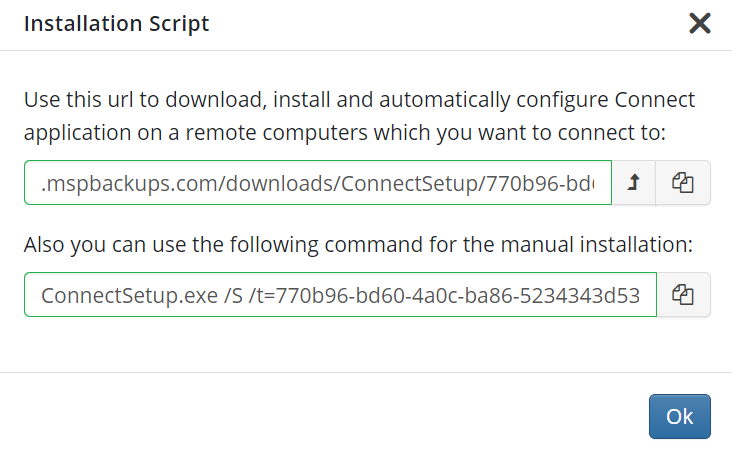Click inside the ConnectSetup.exe command field
The width and height of the screenshot is (732, 452).
coord(340,295)
